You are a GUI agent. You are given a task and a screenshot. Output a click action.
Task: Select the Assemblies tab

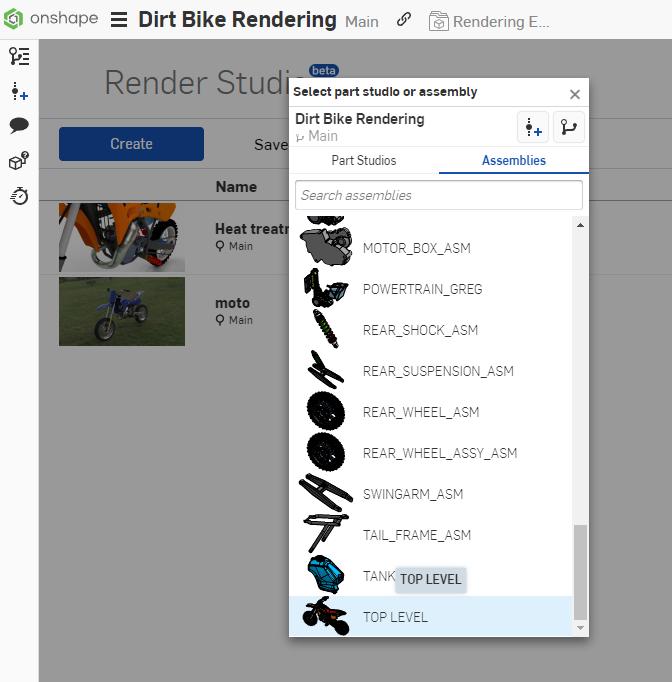(514, 160)
